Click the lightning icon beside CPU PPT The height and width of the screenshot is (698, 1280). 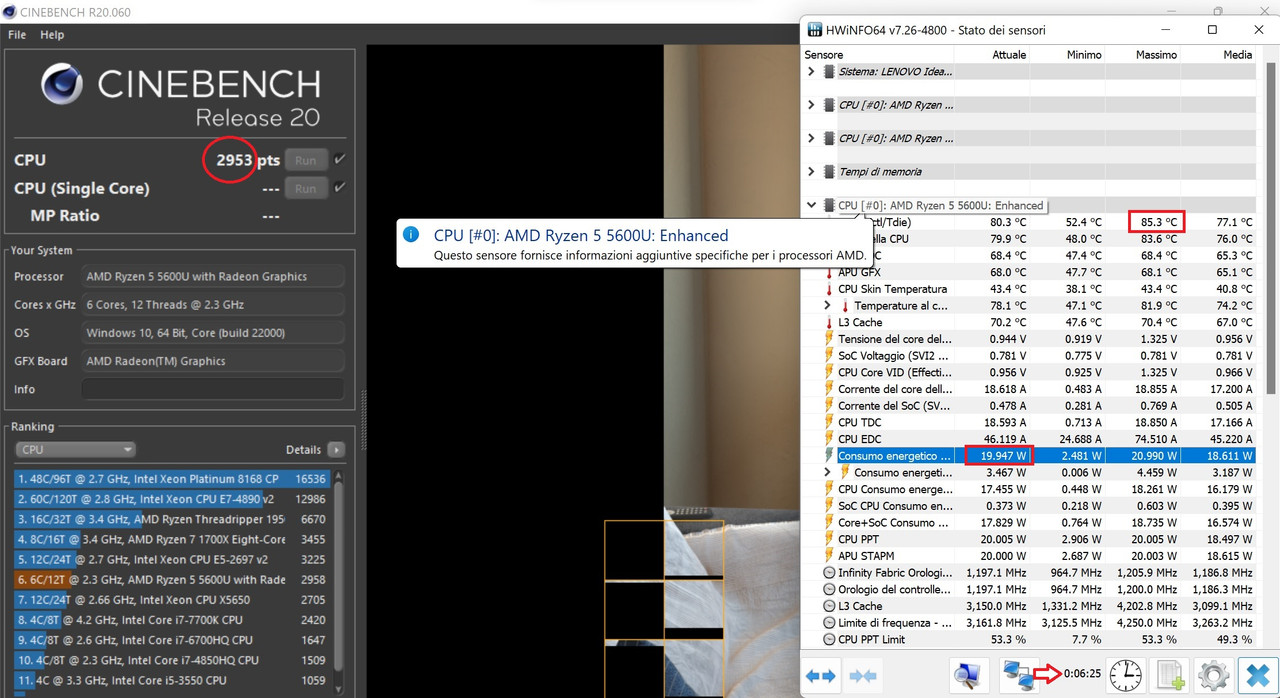tap(828, 539)
